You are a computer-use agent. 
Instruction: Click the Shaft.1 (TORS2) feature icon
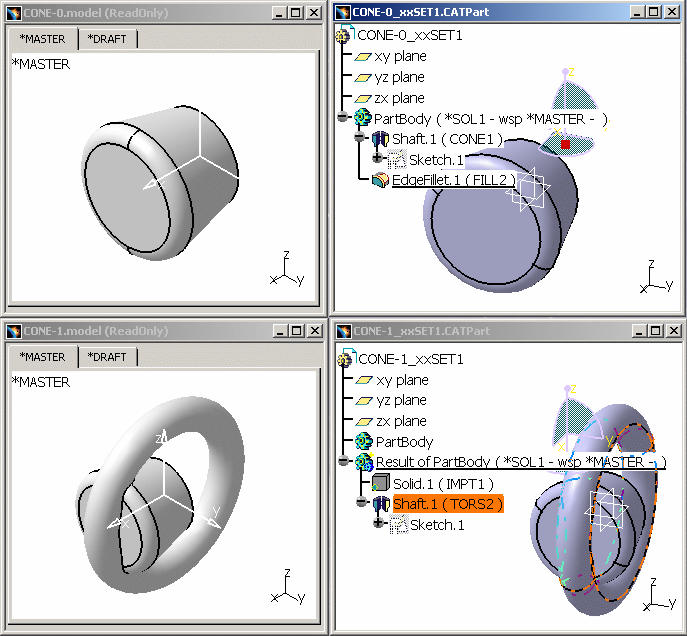pos(380,504)
